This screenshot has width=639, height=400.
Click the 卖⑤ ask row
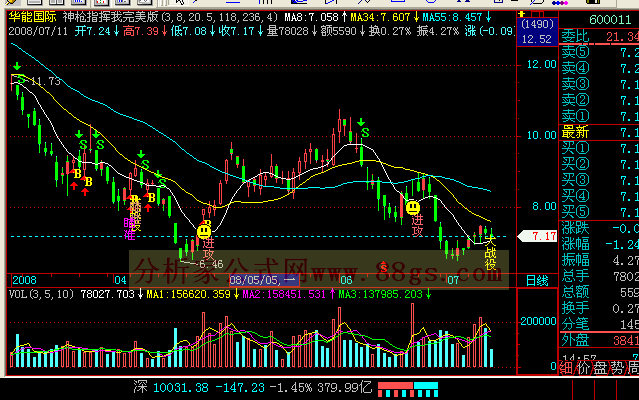tap(599, 52)
